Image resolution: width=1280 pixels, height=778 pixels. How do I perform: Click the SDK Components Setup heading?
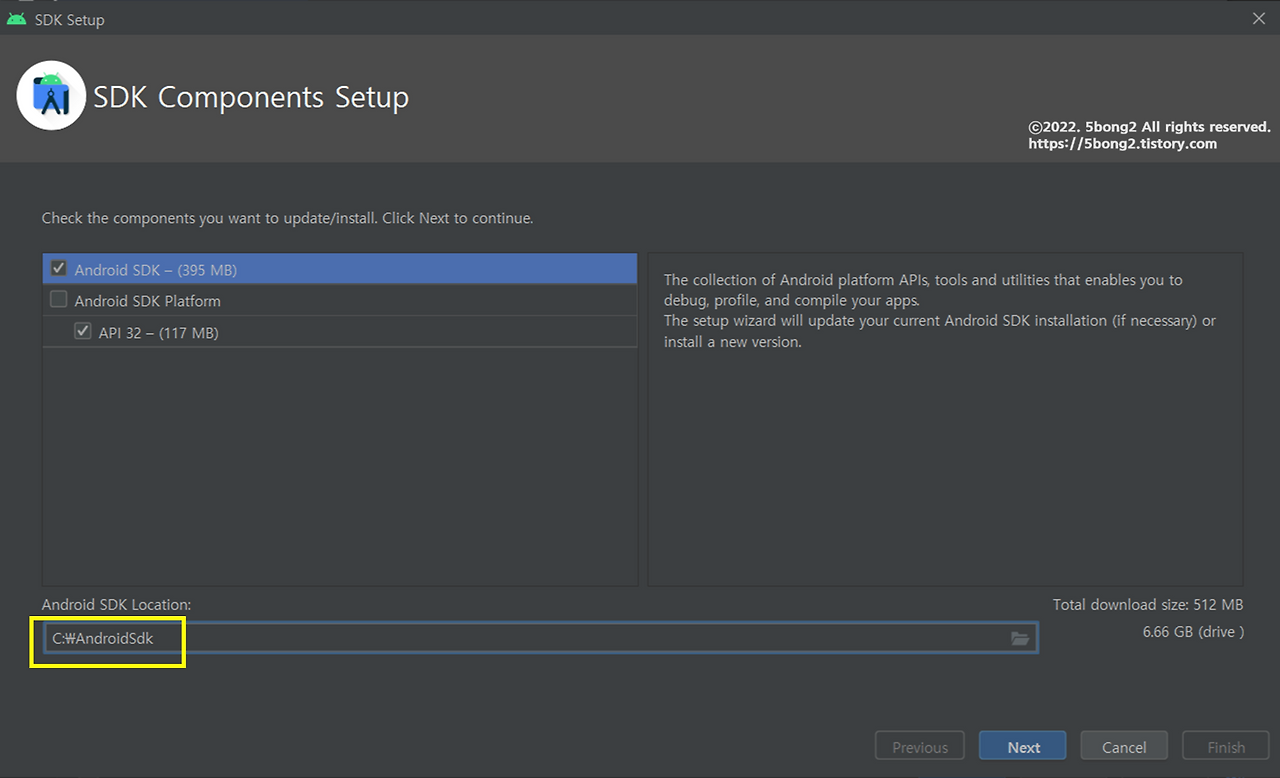click(251, 97)
